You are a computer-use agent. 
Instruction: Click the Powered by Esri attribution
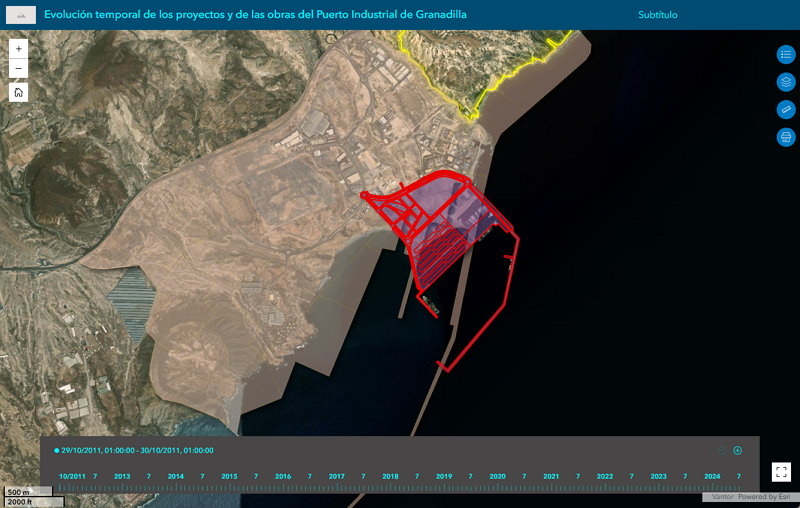click(x=764, y=497)
